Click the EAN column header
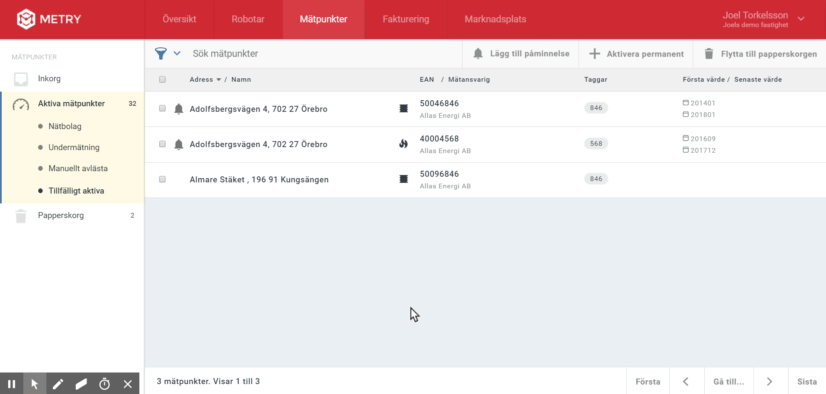The image size is (826, 394). pyautogui.click(x=427, y=80)
